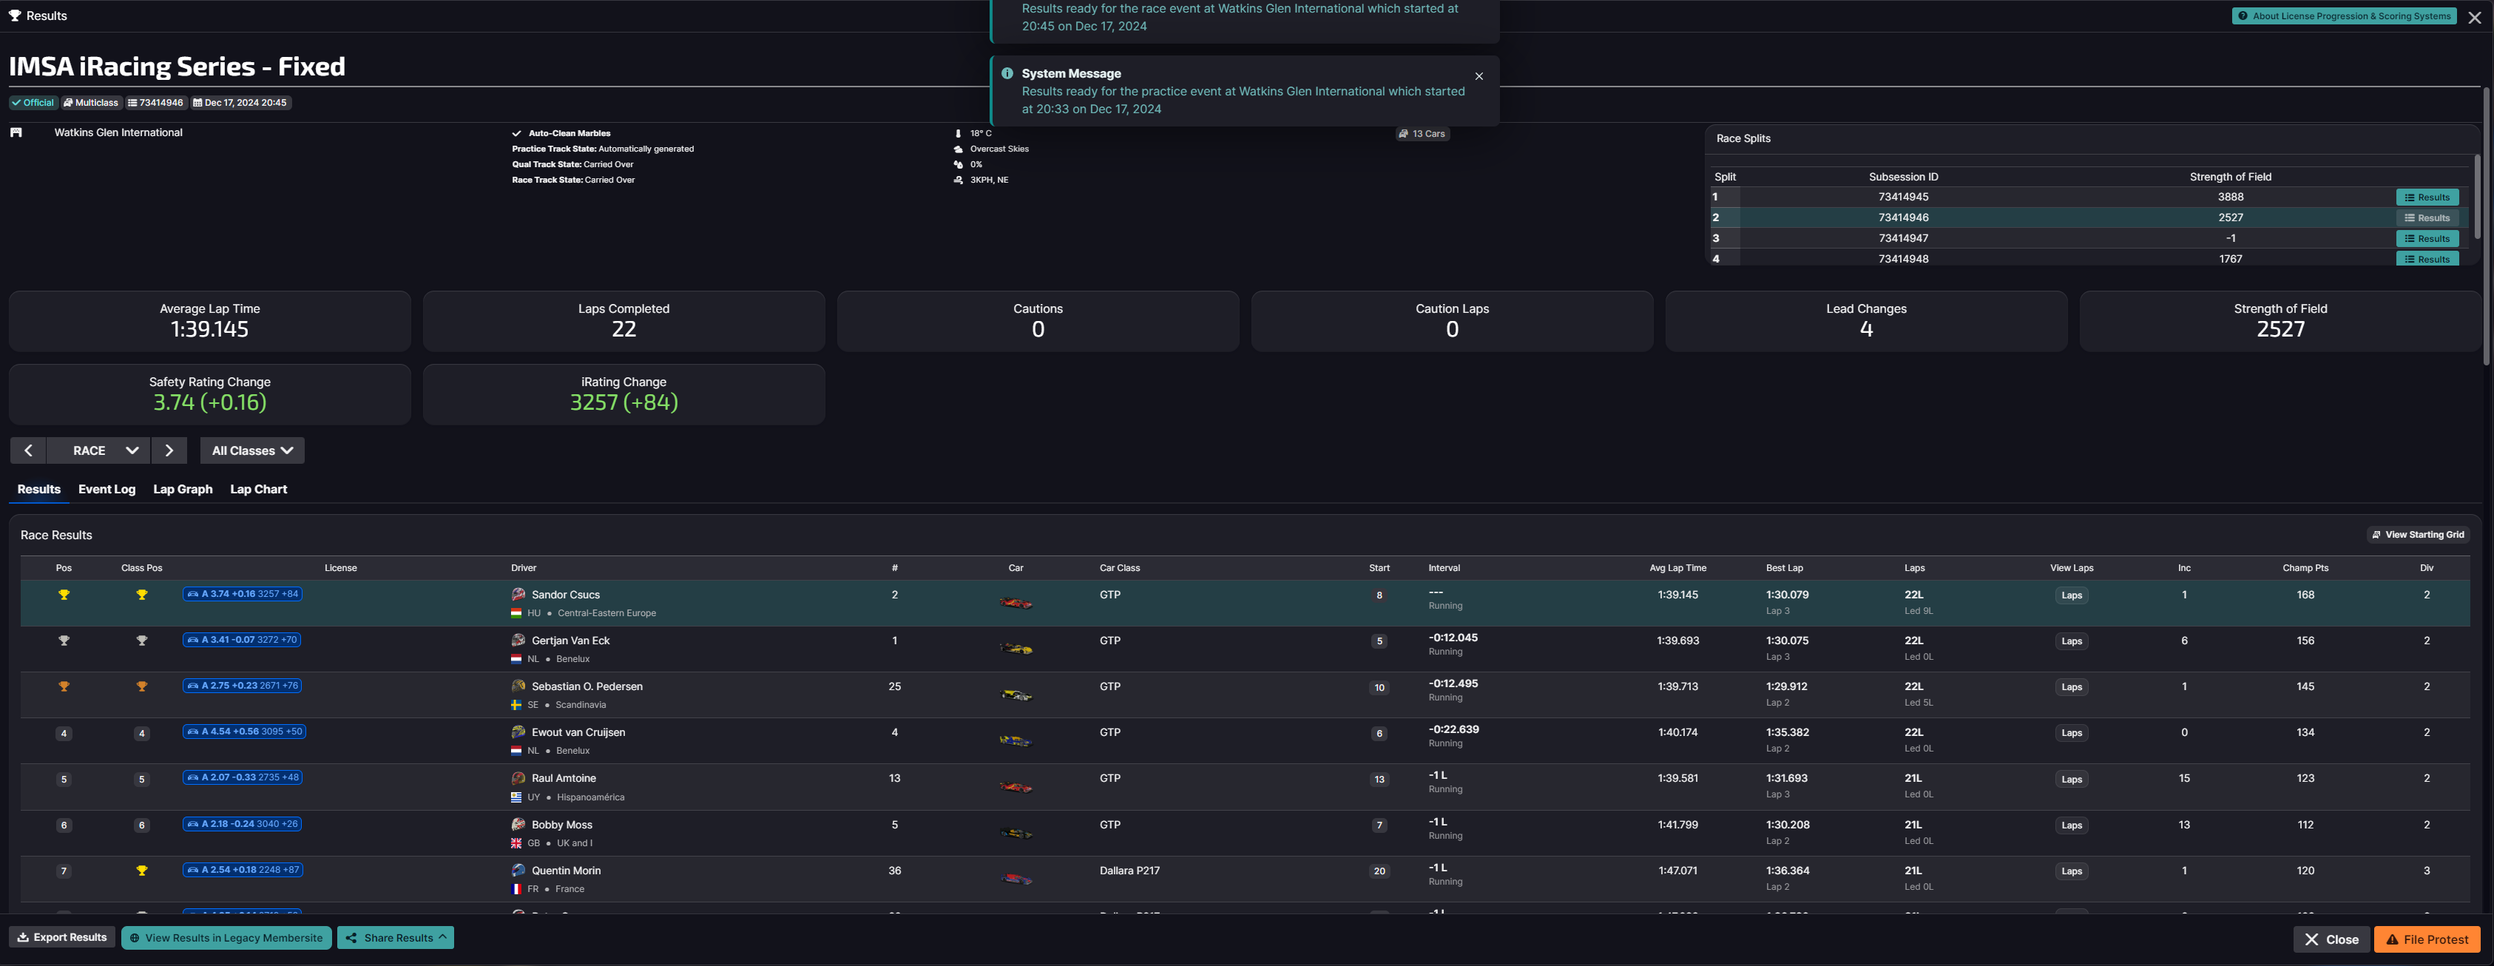This screenshot has height=966, width=2494.
Task: Click the Watkins Glen International track name
Action: (x=118, y=132)
